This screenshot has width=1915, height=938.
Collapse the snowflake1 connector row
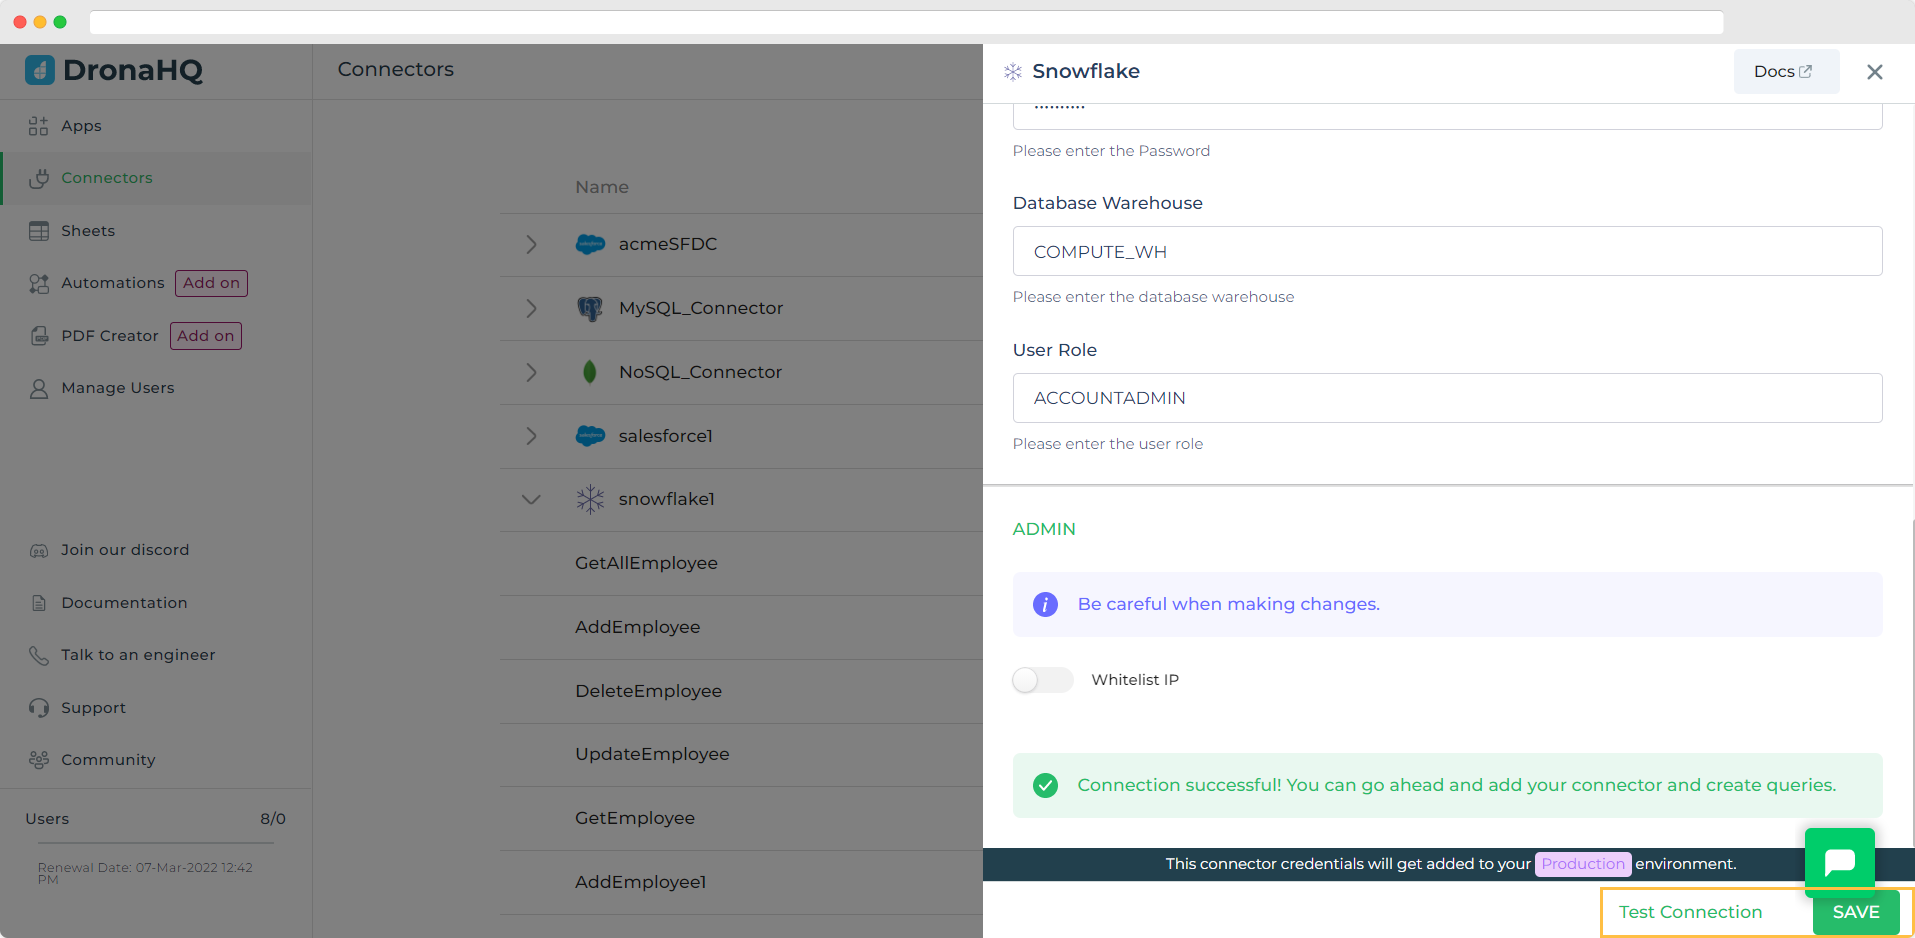point(531,499)
